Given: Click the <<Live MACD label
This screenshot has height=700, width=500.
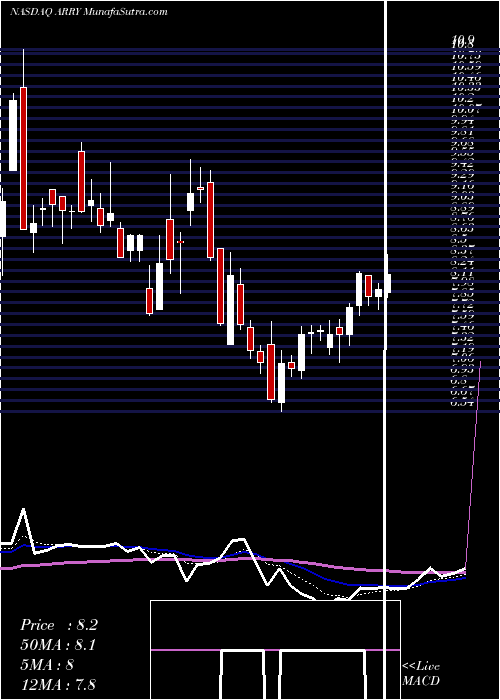Looking at the screenshot, I should pyautogui.click(x=421, y=674).
